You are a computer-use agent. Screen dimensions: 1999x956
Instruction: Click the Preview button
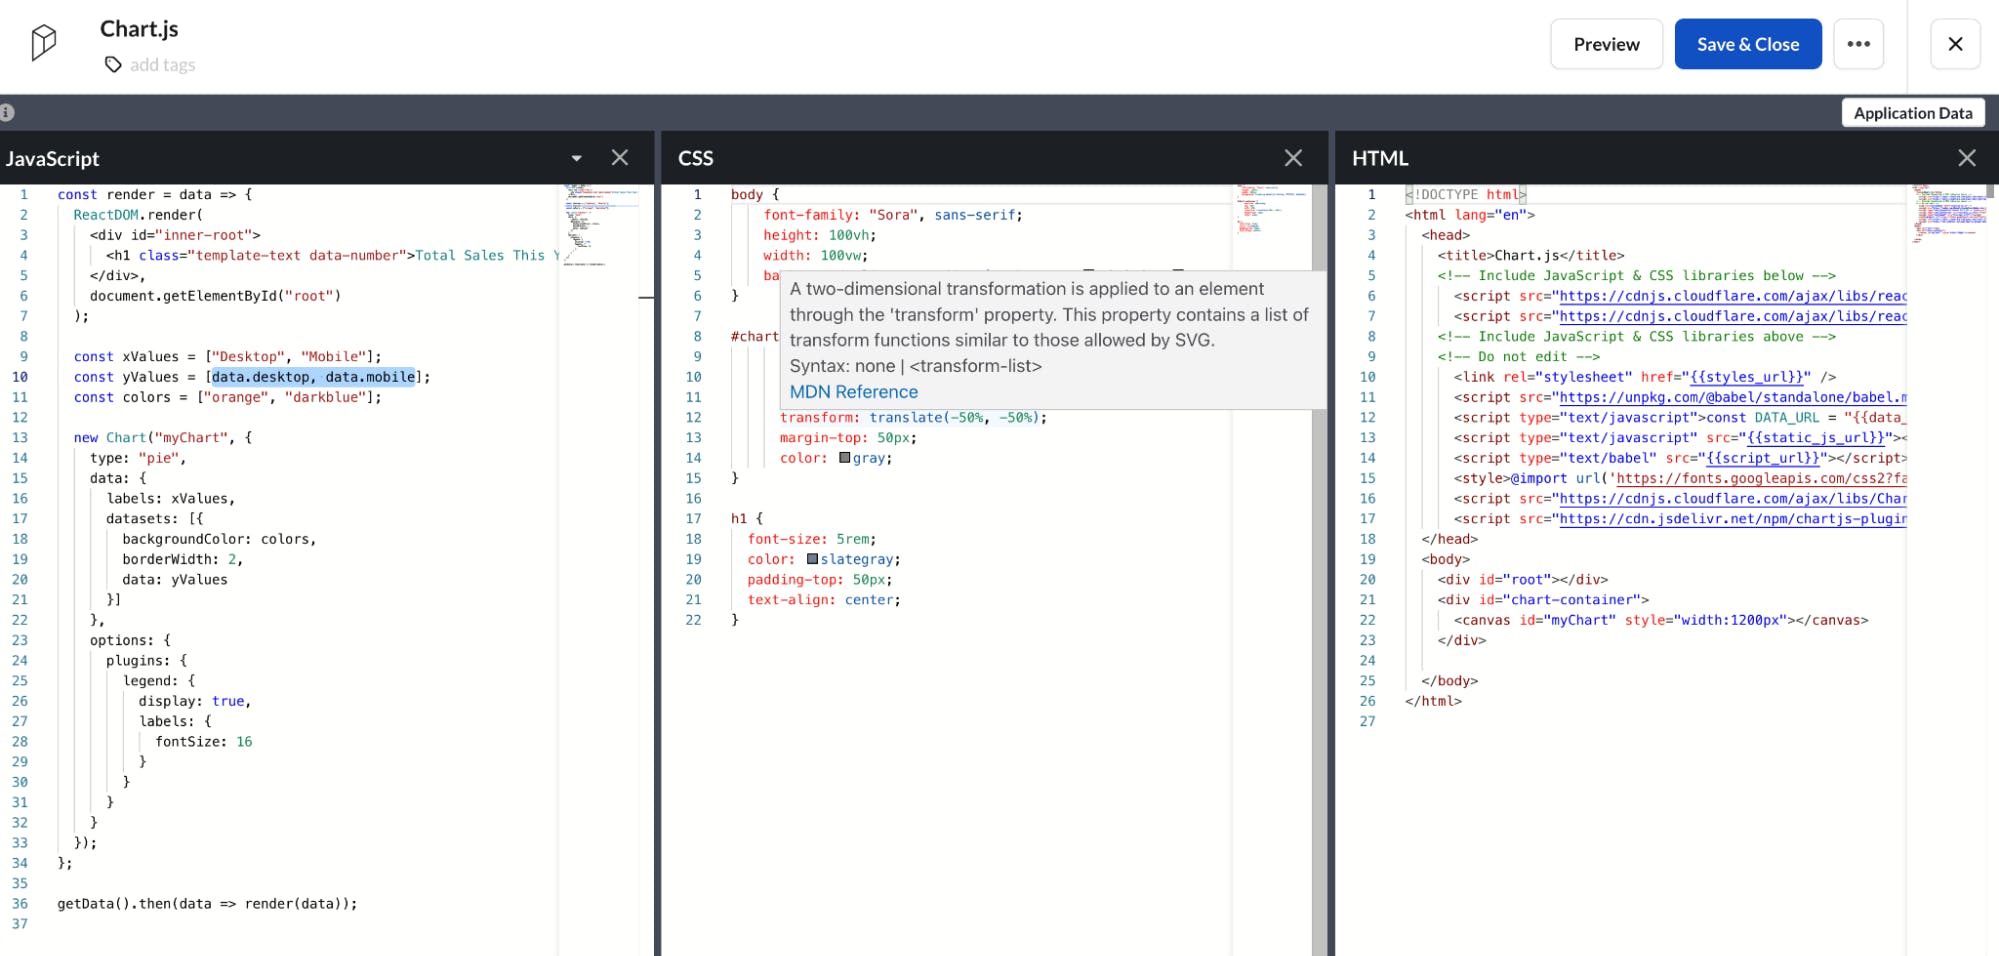[1606, 44]
